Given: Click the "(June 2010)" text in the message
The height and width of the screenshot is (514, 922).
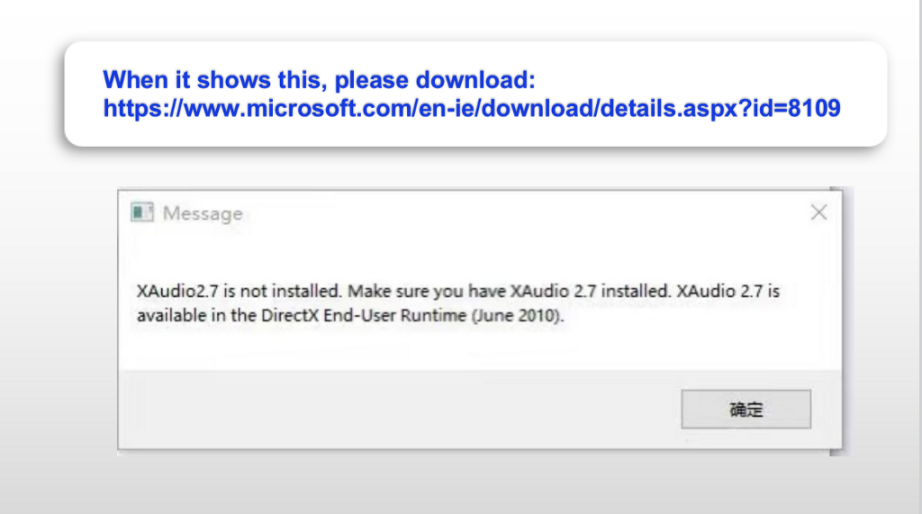Looking at the screenshot, I should pyautogui.click(x=534, y=316).
